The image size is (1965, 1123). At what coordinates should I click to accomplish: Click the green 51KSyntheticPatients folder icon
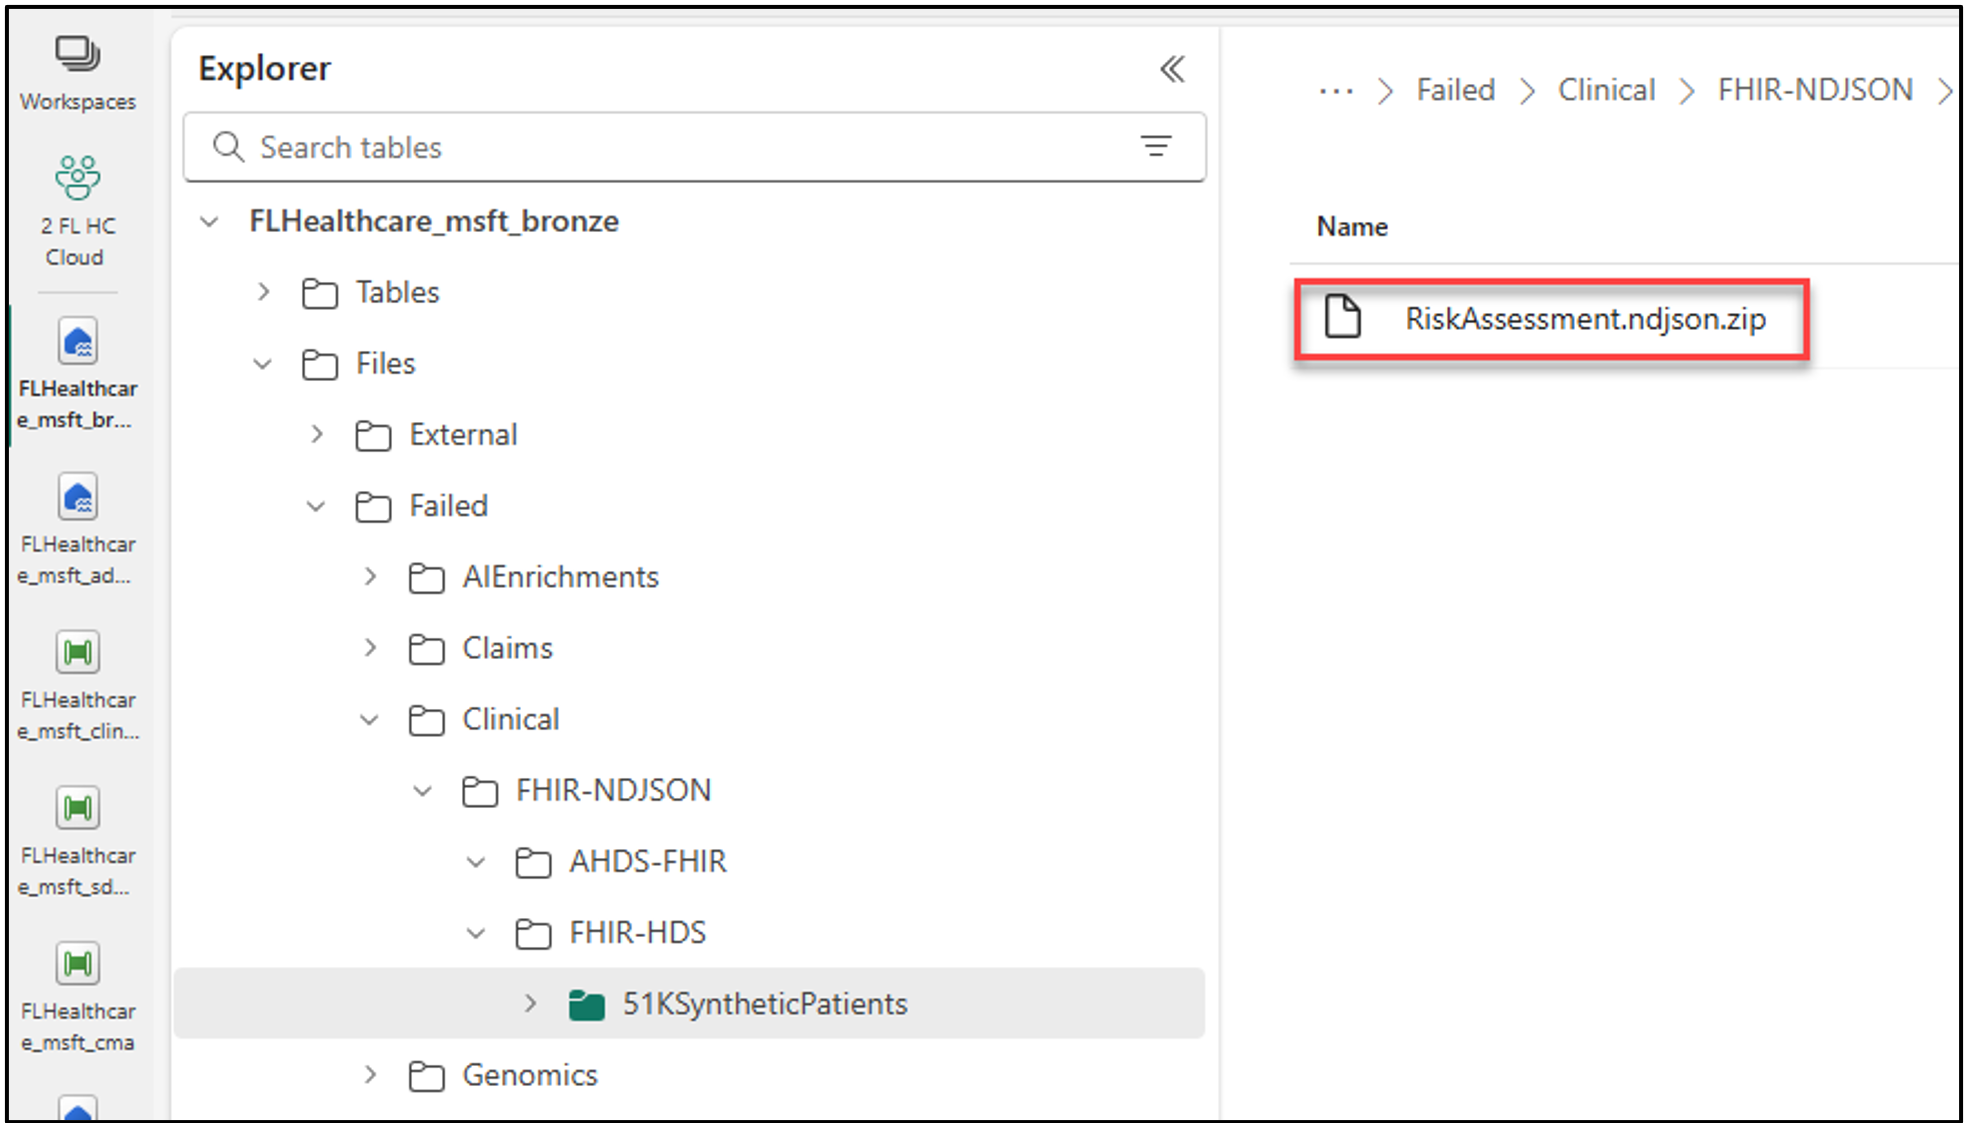[586, 1005]
